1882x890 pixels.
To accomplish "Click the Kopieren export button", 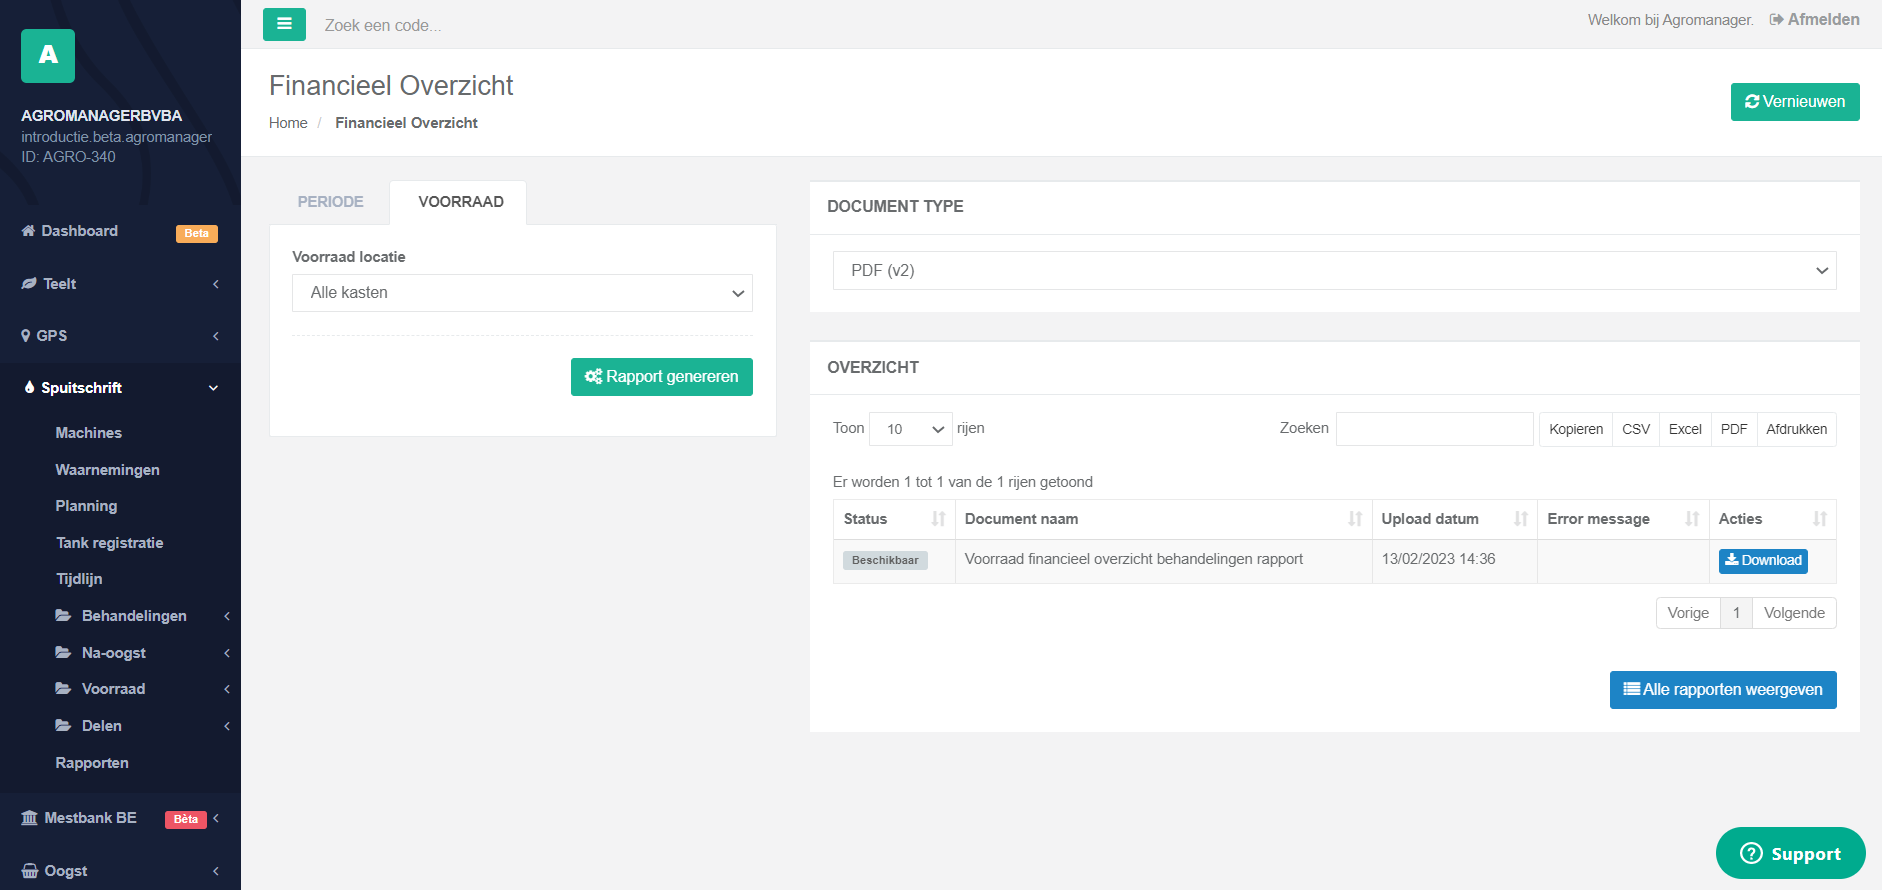I will [x=1576, y=429].
